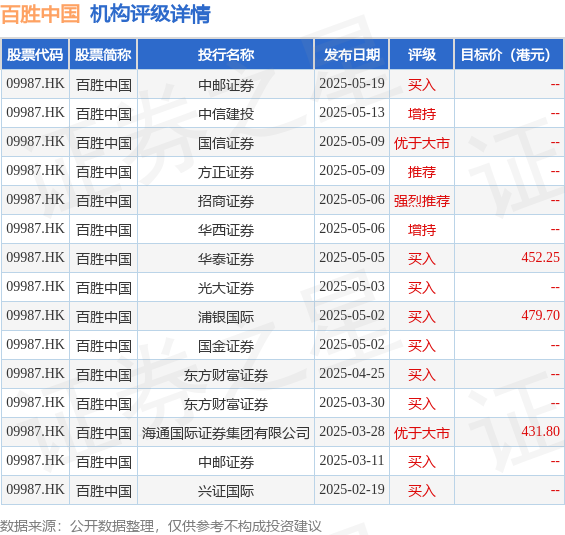Select 海通国际证券集团有限公司 cell

(226, 433)
